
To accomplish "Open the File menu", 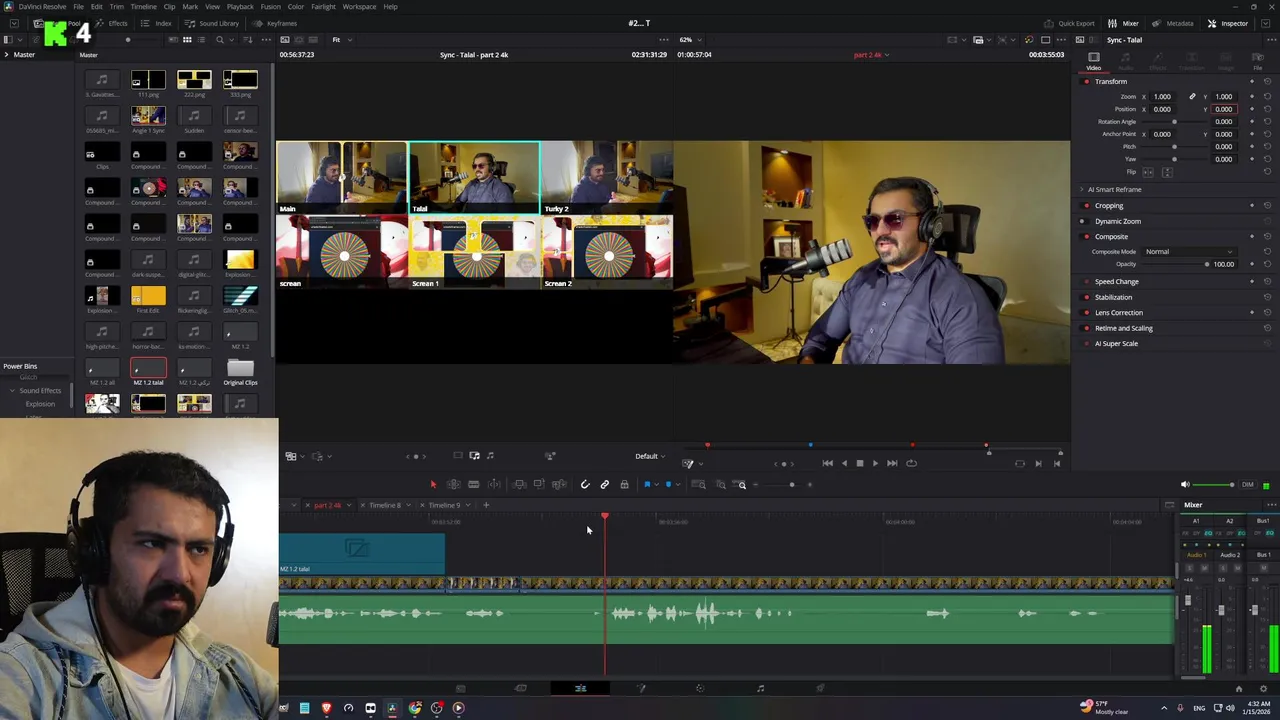I will coord(78,7).
